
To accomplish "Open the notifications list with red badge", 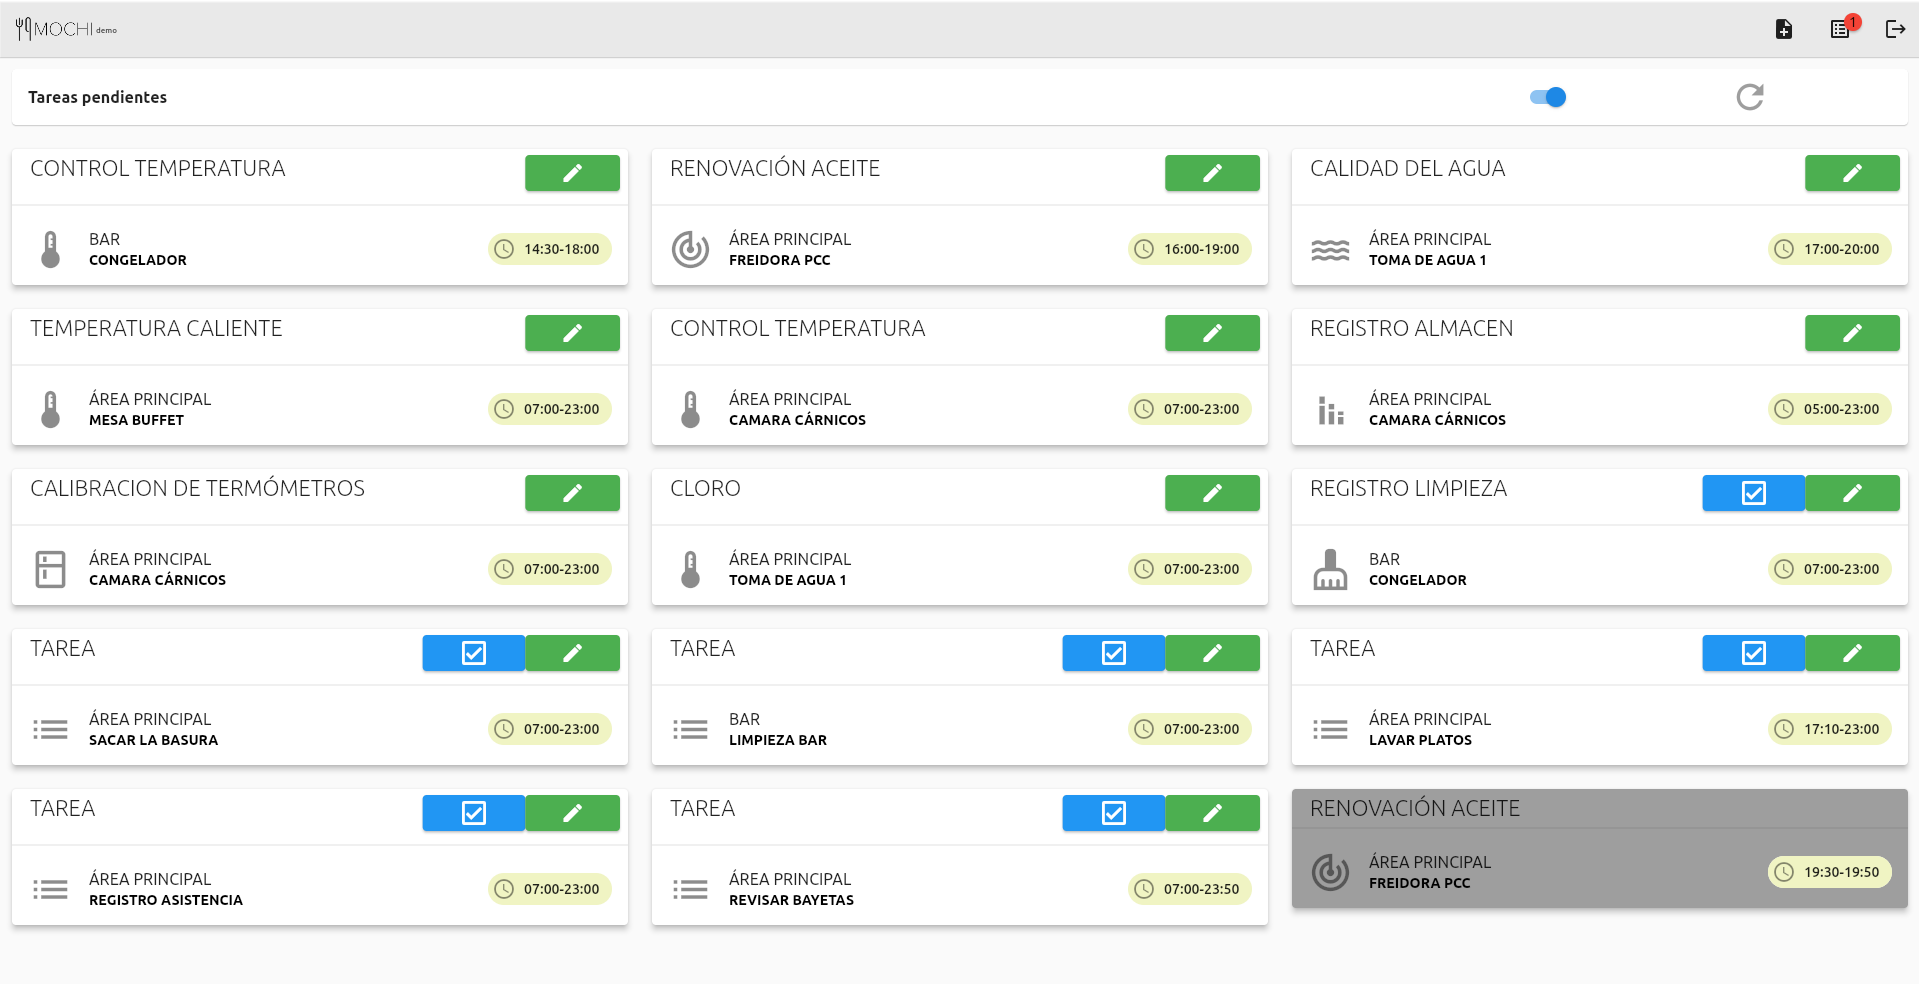I will [1840, 29].
